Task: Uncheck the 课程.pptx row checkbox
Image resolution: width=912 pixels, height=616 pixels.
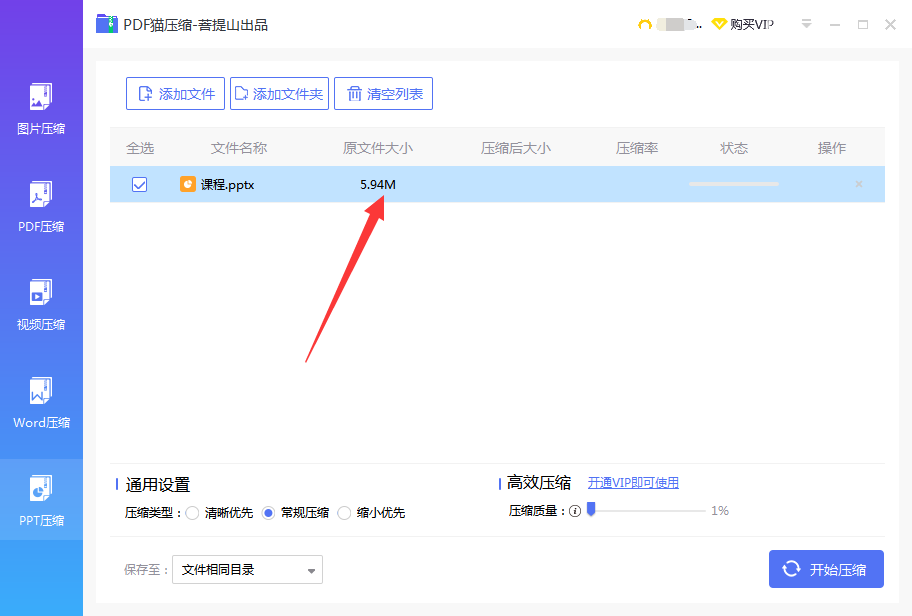Action: tap(140, 184)
